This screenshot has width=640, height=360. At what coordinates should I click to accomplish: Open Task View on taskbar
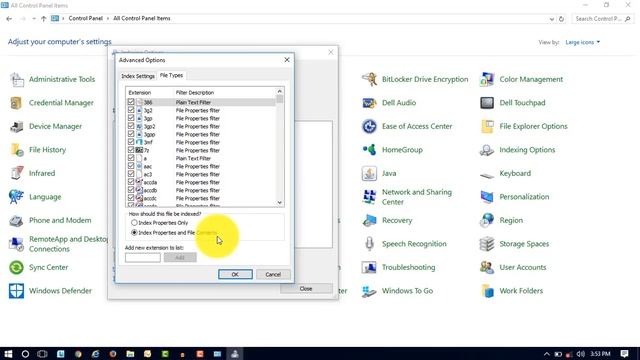tap(42, 354)
